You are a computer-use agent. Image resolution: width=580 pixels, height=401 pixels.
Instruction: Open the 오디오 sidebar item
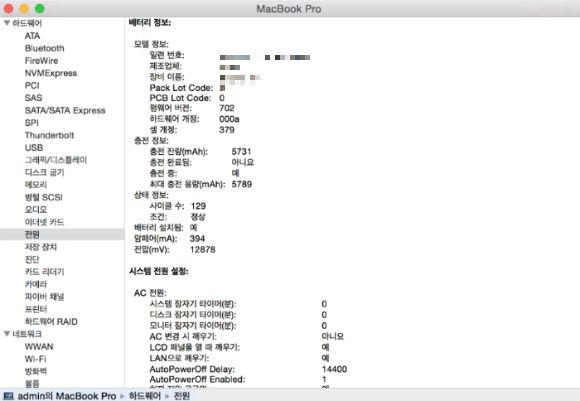[x=36, y=209]
